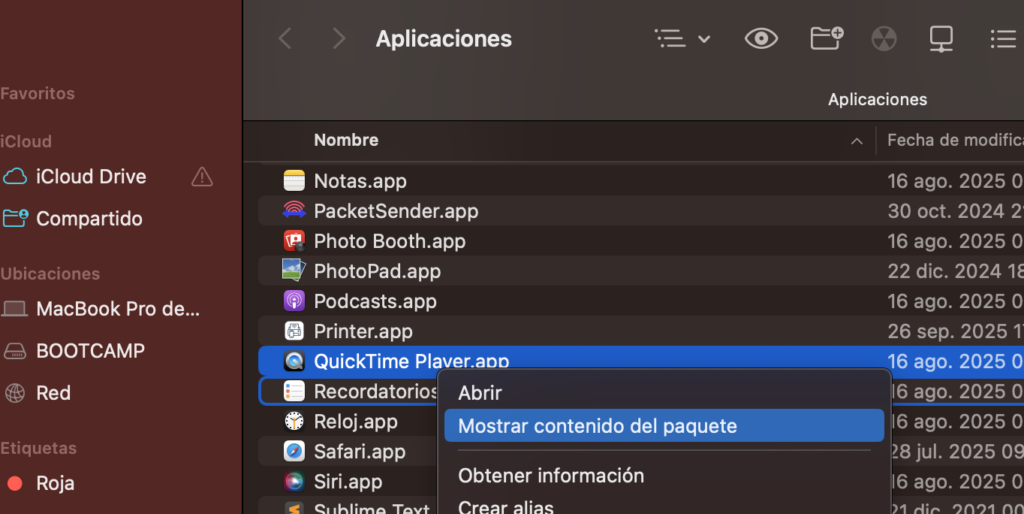Select the Safari.app icon in list
Image resolution: width=1024 pixels, height=514 pixels.
point(294,452)
